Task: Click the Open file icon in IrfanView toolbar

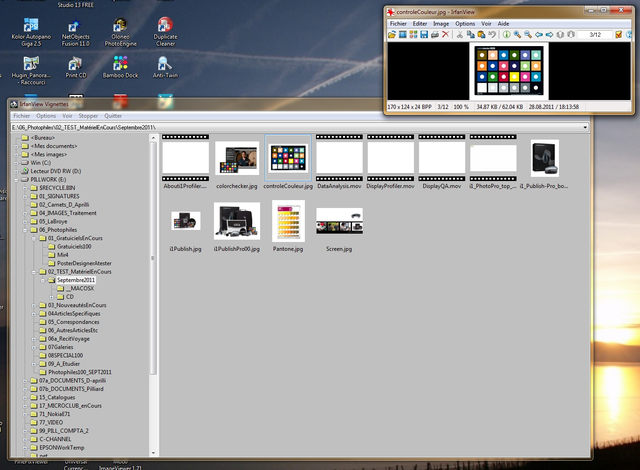Action: tap(392, 34)
